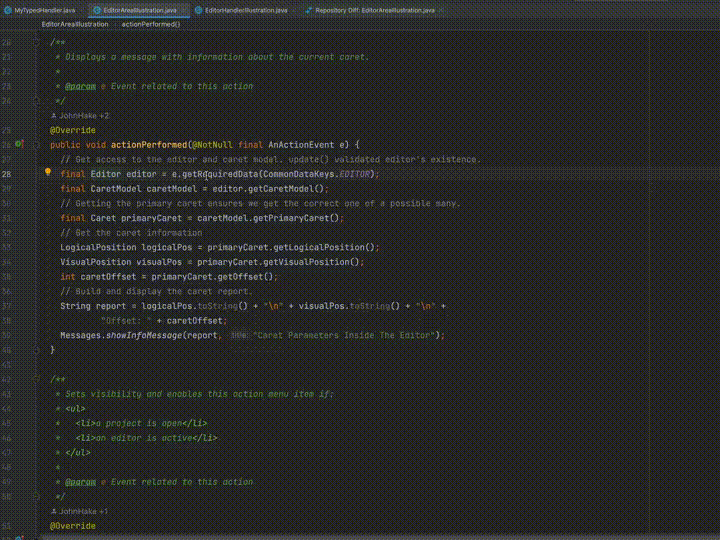The width and height of the screenshot is (720, 540).
Task: Click the fold end marker on line 24
Action: [37, 101]
